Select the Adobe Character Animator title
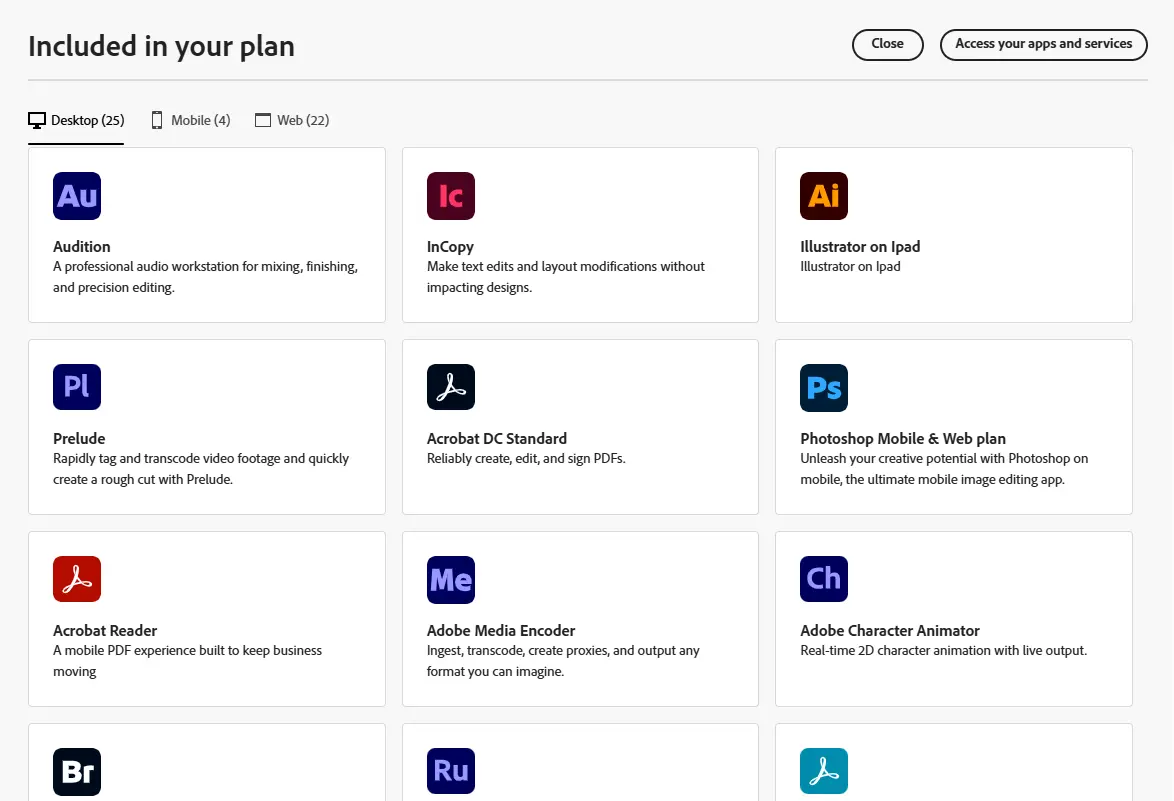The height and width of the screenshot is (801, 1174). [x=889, y=630]
